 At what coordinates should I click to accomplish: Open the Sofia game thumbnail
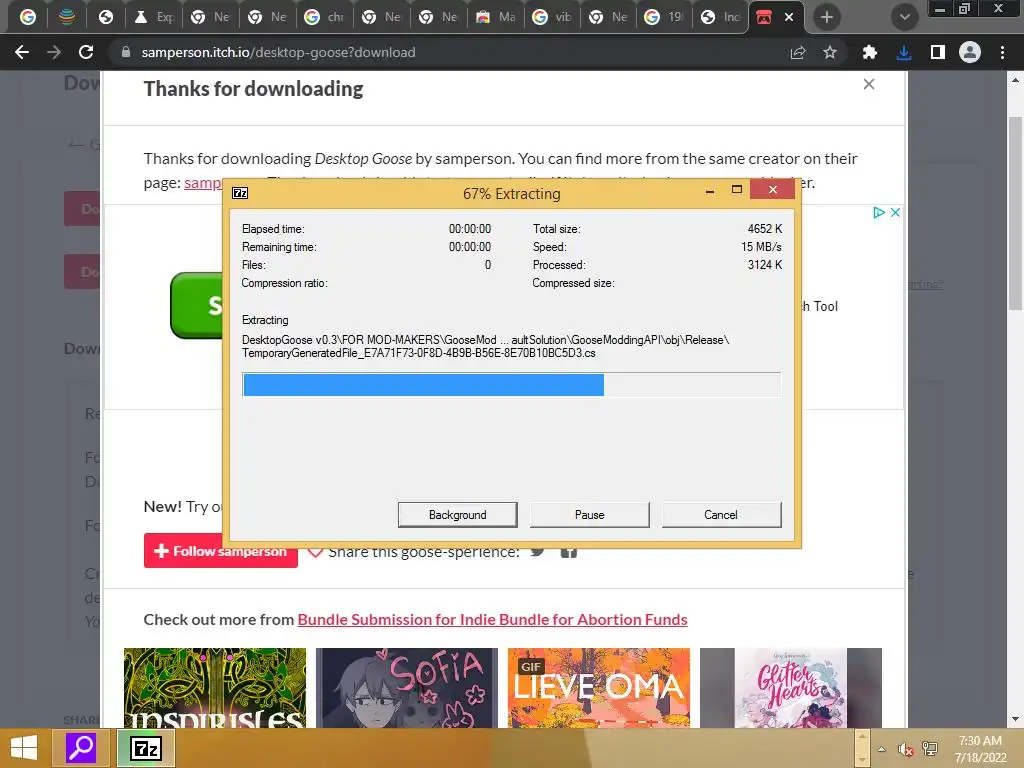(x=407, y=688)
